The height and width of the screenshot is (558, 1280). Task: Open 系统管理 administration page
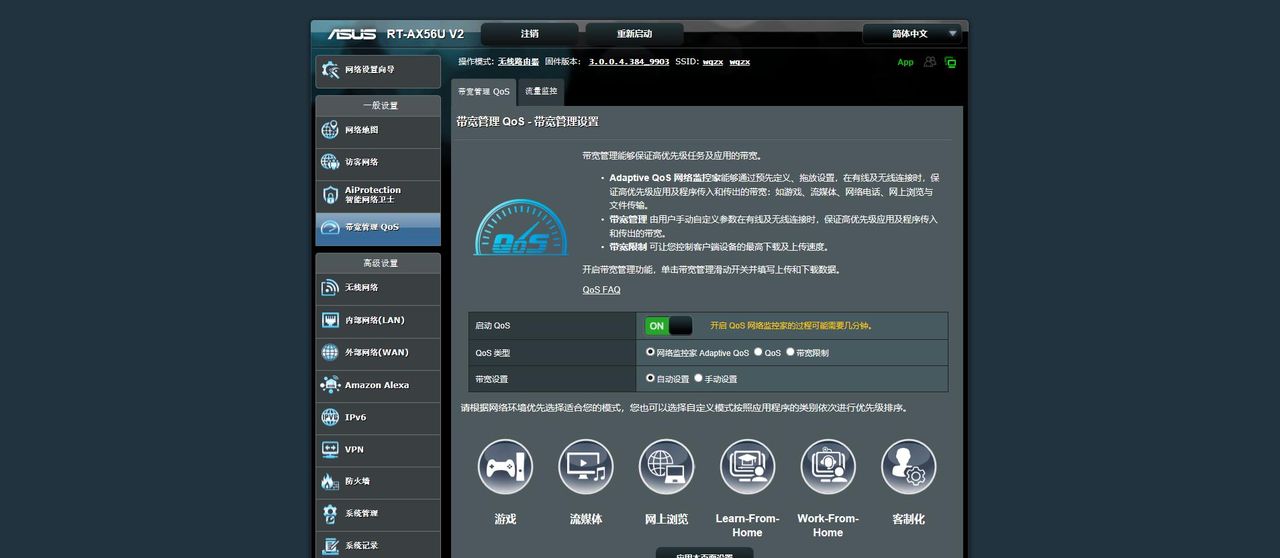pyautogui.click(x=378, y=514)
